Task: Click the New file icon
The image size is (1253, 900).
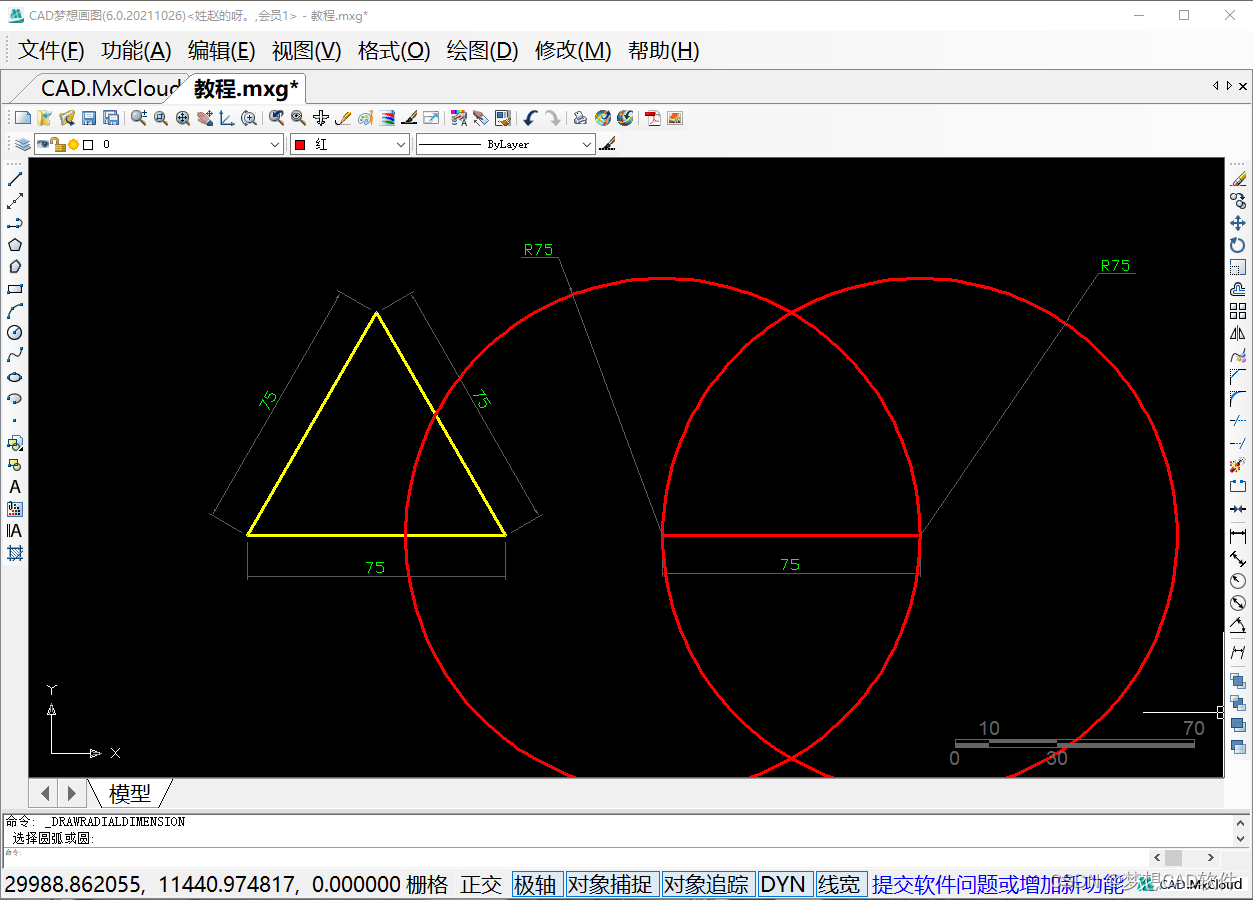Action: [22, 118]
